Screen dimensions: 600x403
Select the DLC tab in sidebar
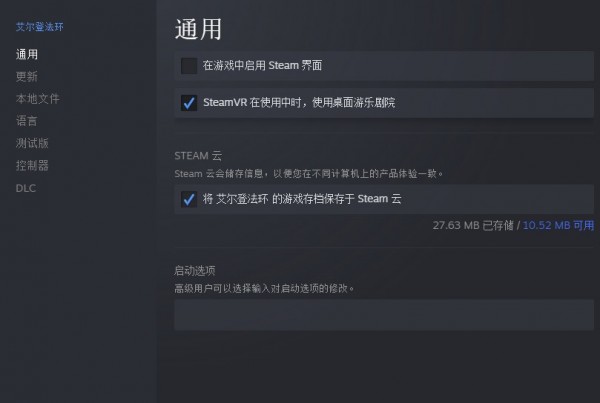click(25, 188)
